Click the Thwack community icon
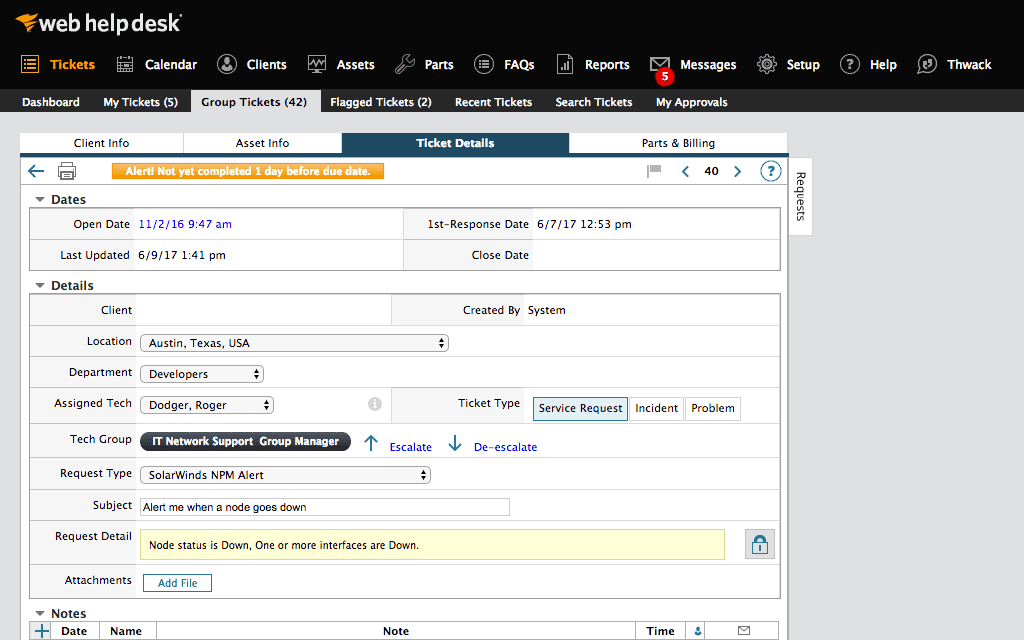This screenshot has height=640, width=1024. click(927, 64)
